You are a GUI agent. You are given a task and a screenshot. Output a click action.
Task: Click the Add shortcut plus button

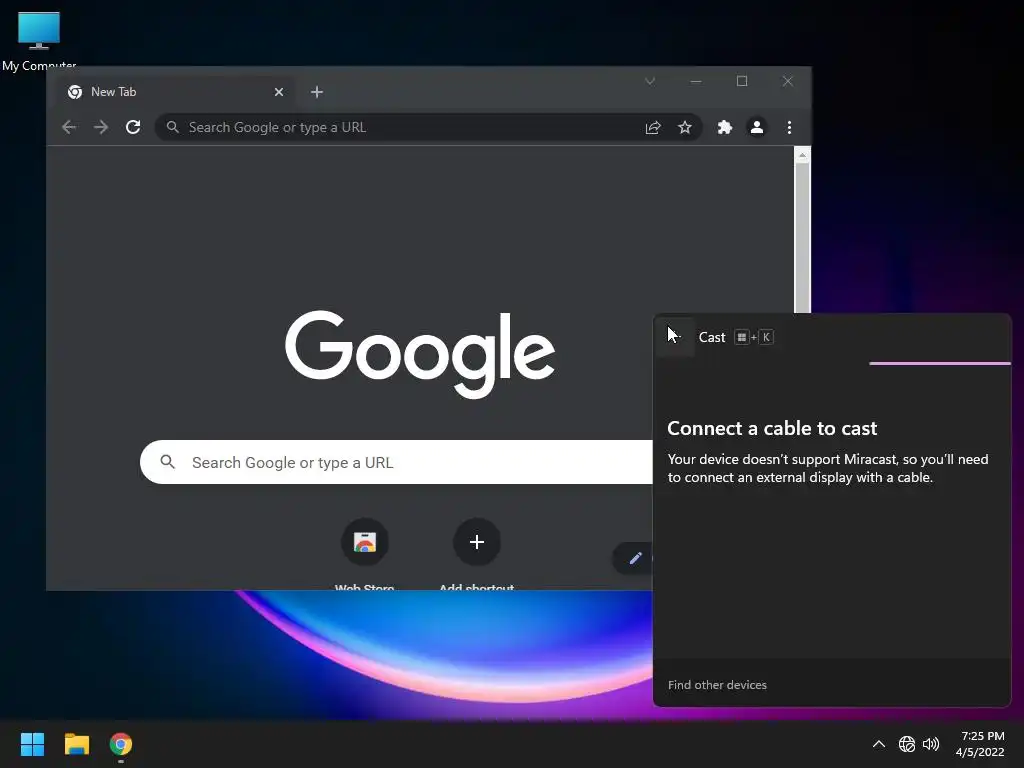pos(477,542)
